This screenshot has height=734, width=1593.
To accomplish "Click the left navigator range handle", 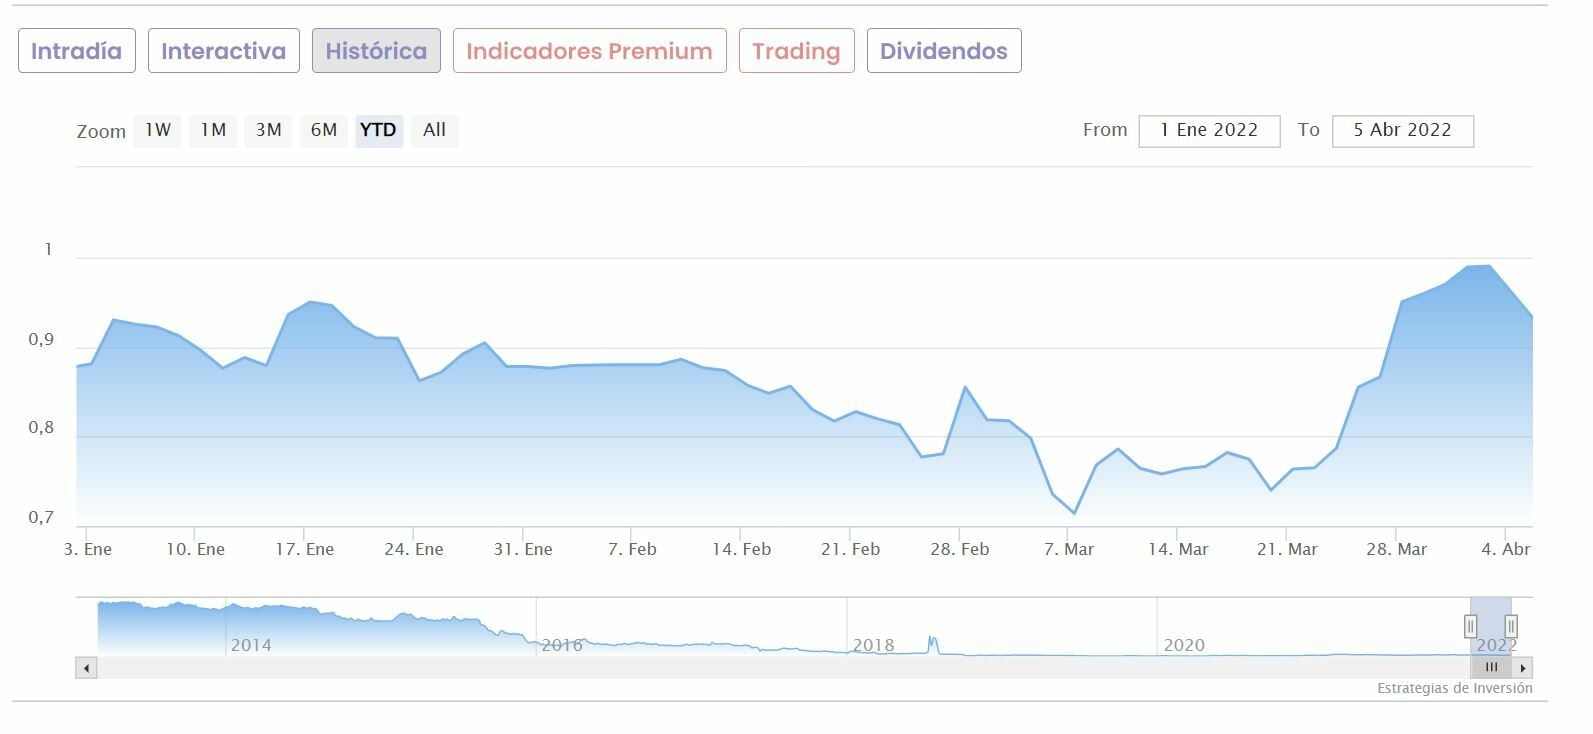I will tap(1470, 626).
